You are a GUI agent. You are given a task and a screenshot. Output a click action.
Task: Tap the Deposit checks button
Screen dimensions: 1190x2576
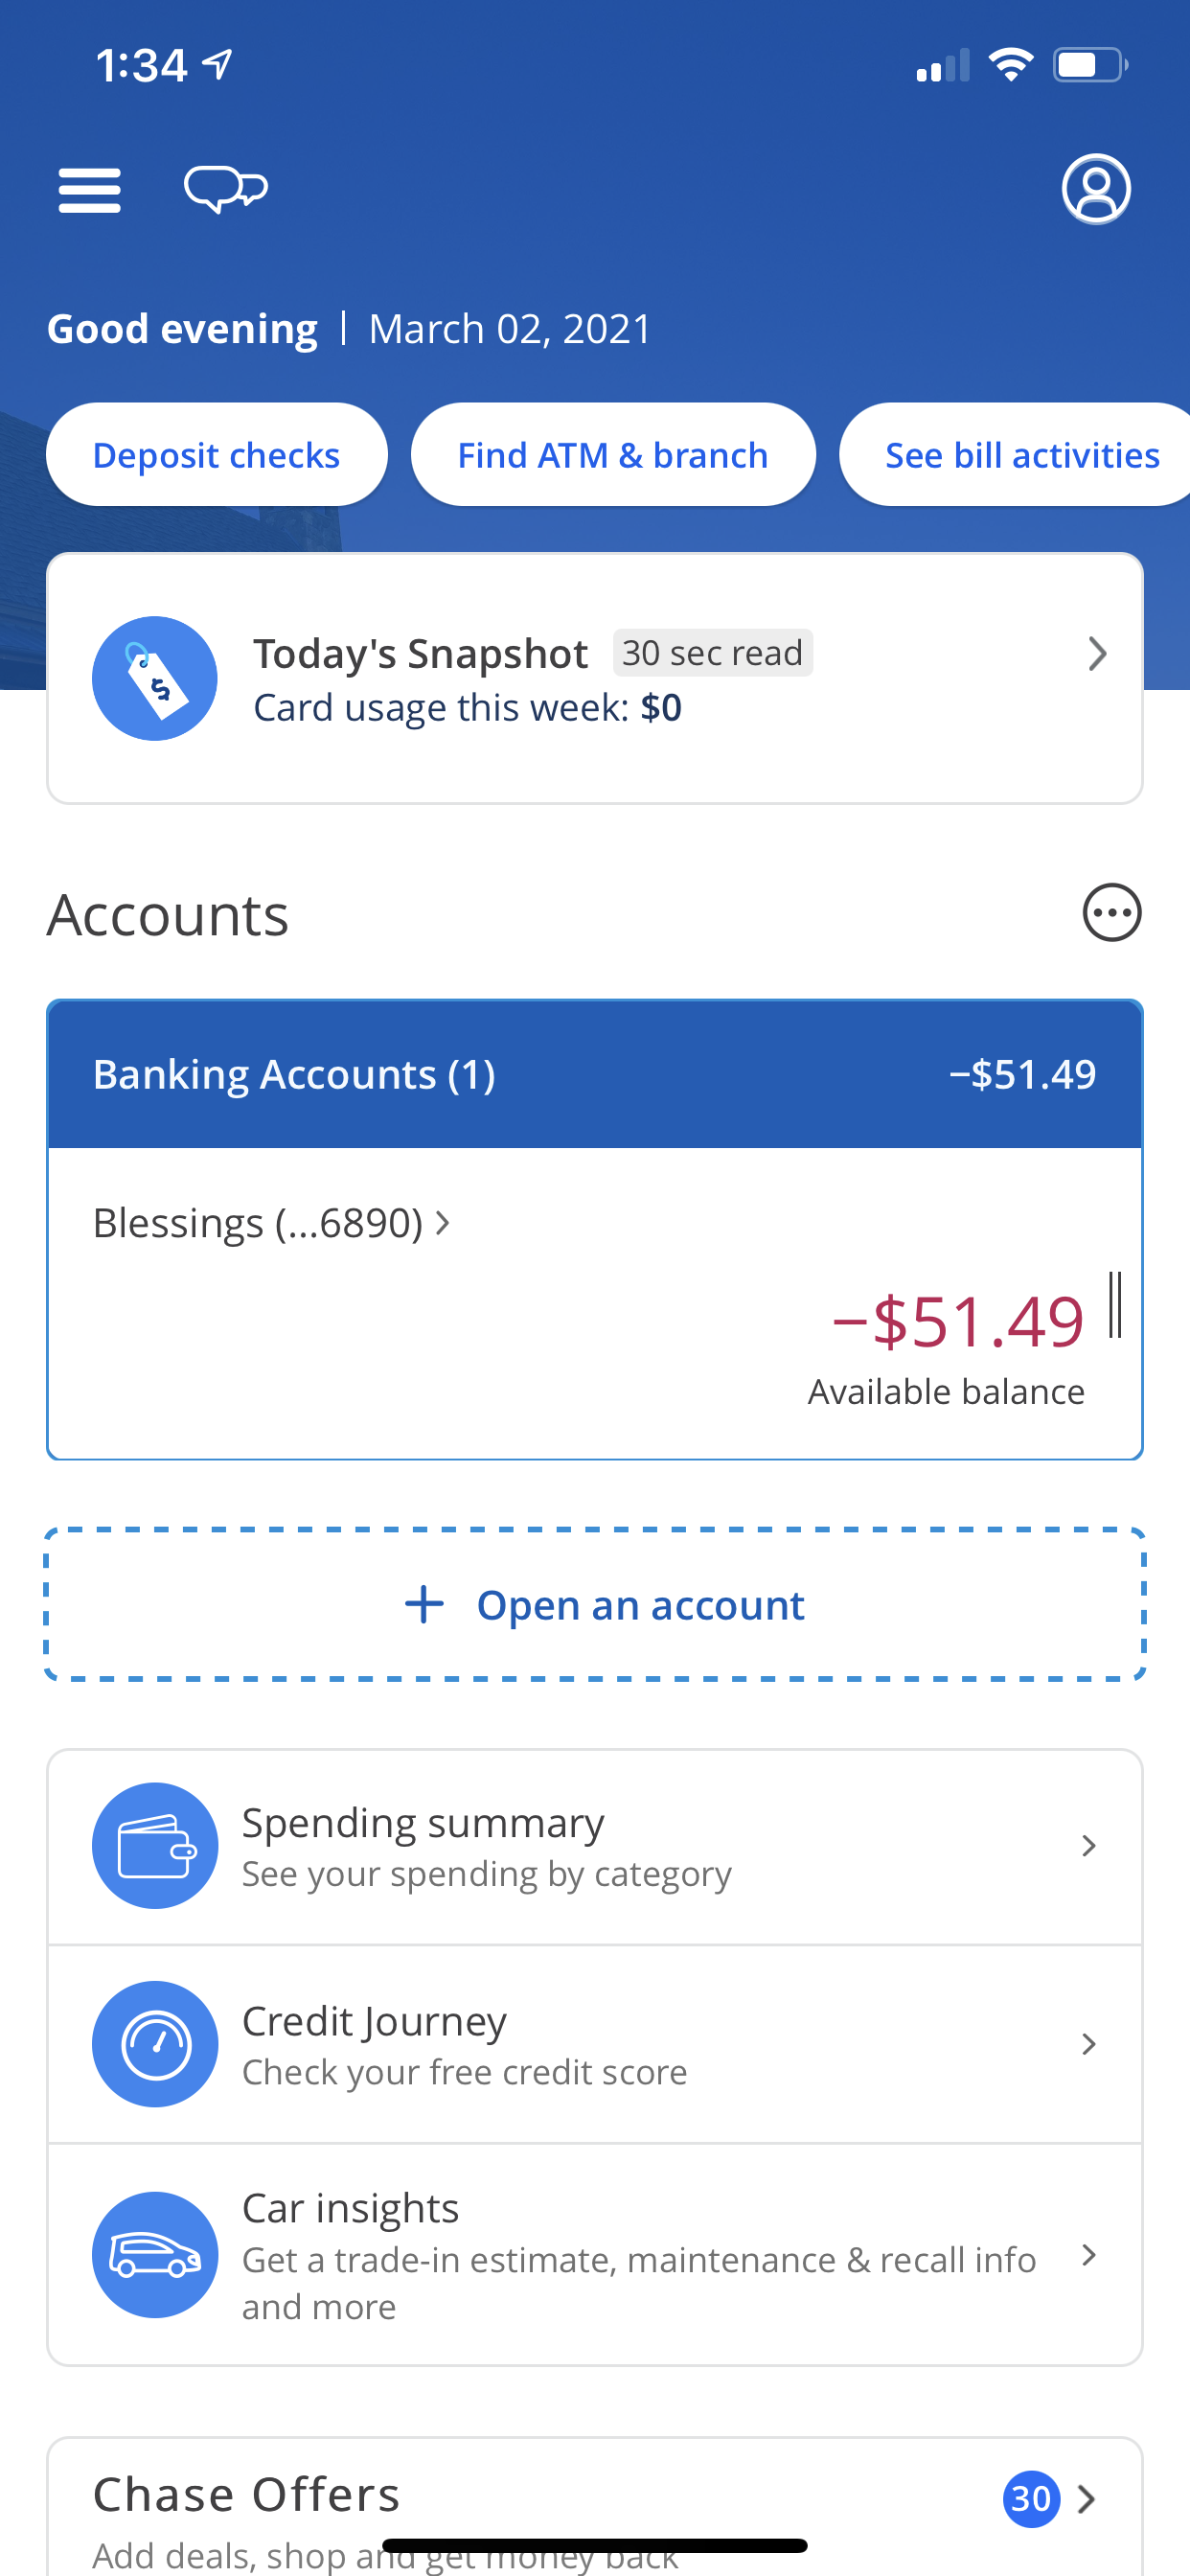[217, 455]
